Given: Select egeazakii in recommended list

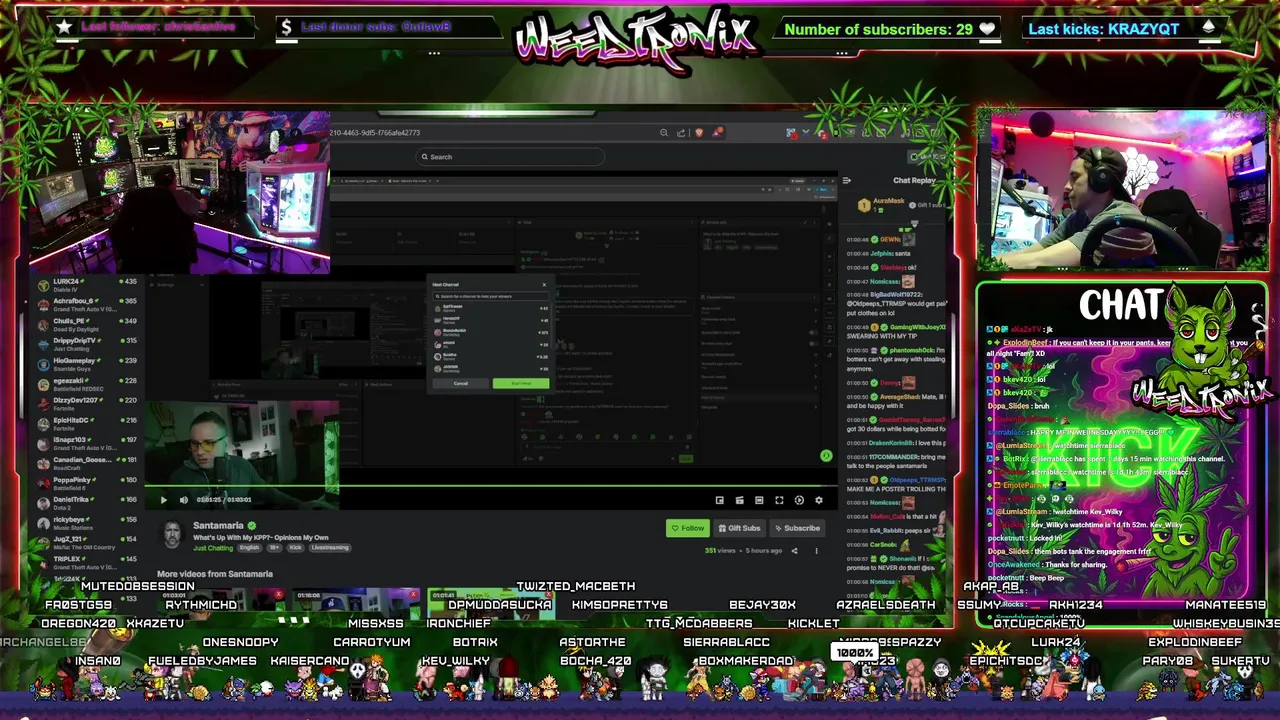Looking at the screenshot, I should pyautogui.click(x=88, y=384).
